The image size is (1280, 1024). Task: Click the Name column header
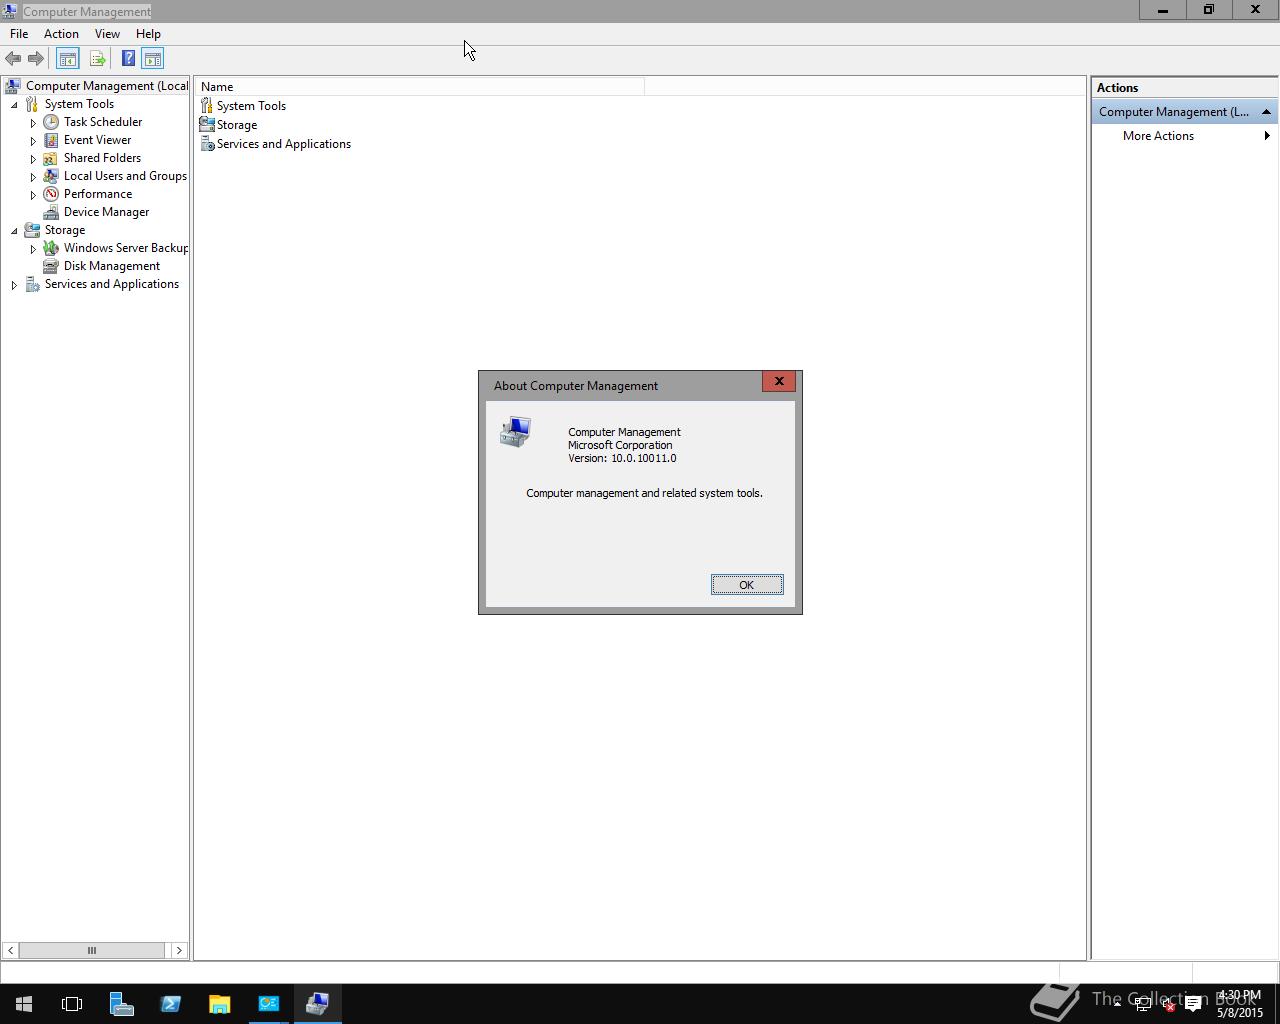(x=420, y=87)
